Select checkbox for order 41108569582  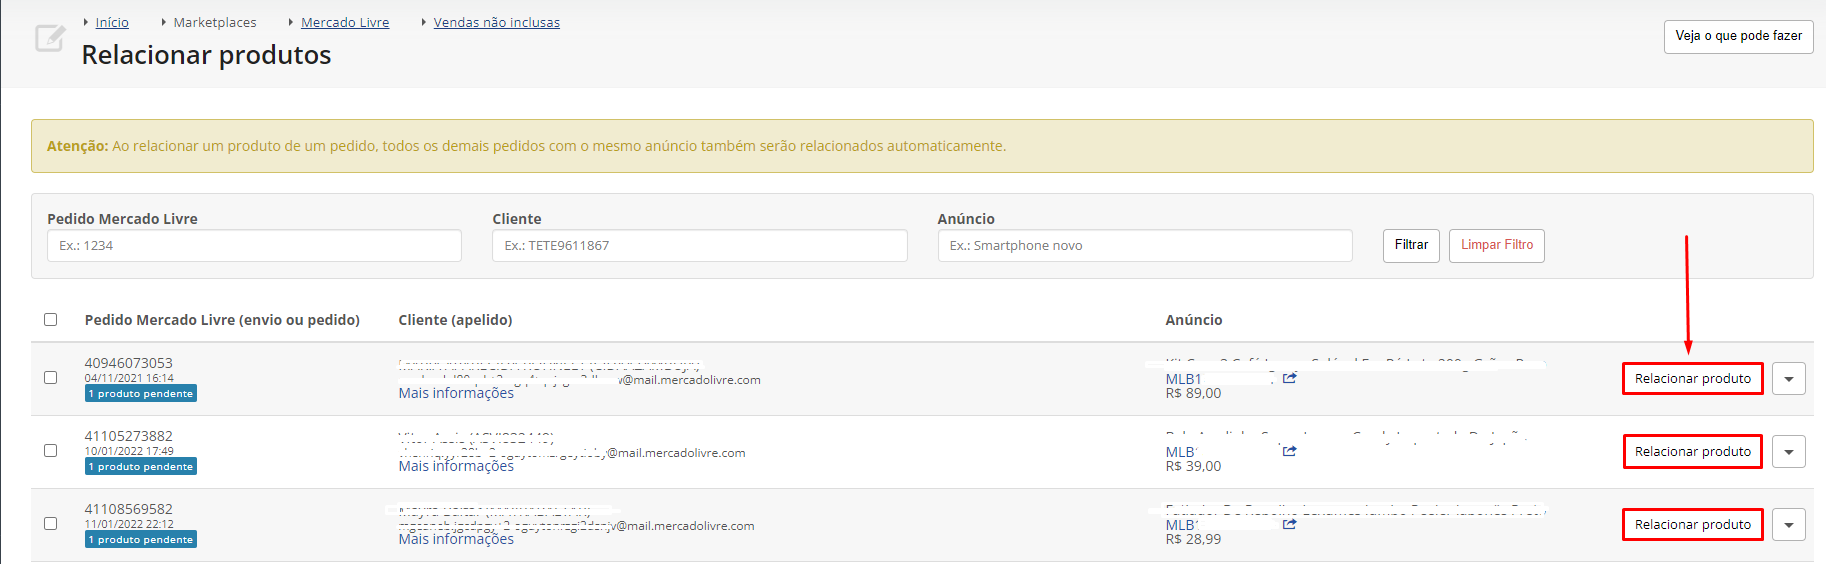pyautogui.click(x=50, y=524)
